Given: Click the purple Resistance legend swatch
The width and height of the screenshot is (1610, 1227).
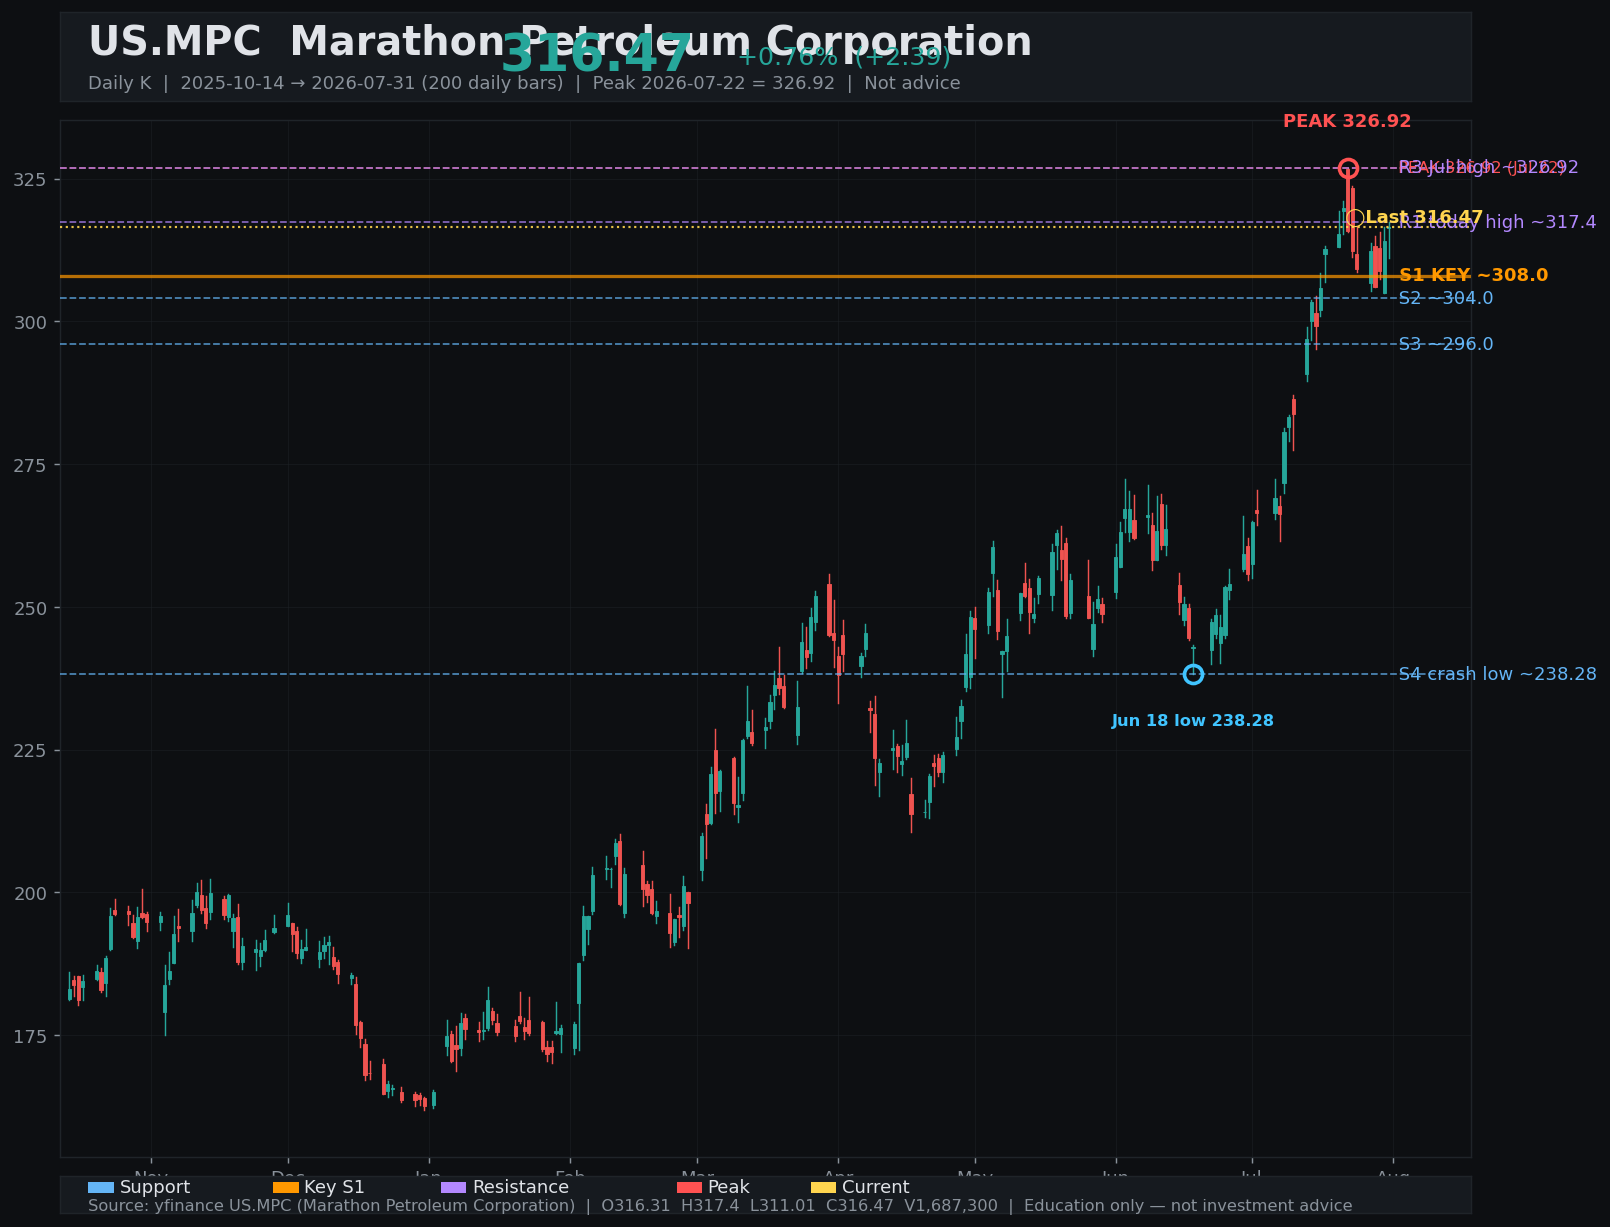Looking at the screenshot, I should click(454, 1188).
